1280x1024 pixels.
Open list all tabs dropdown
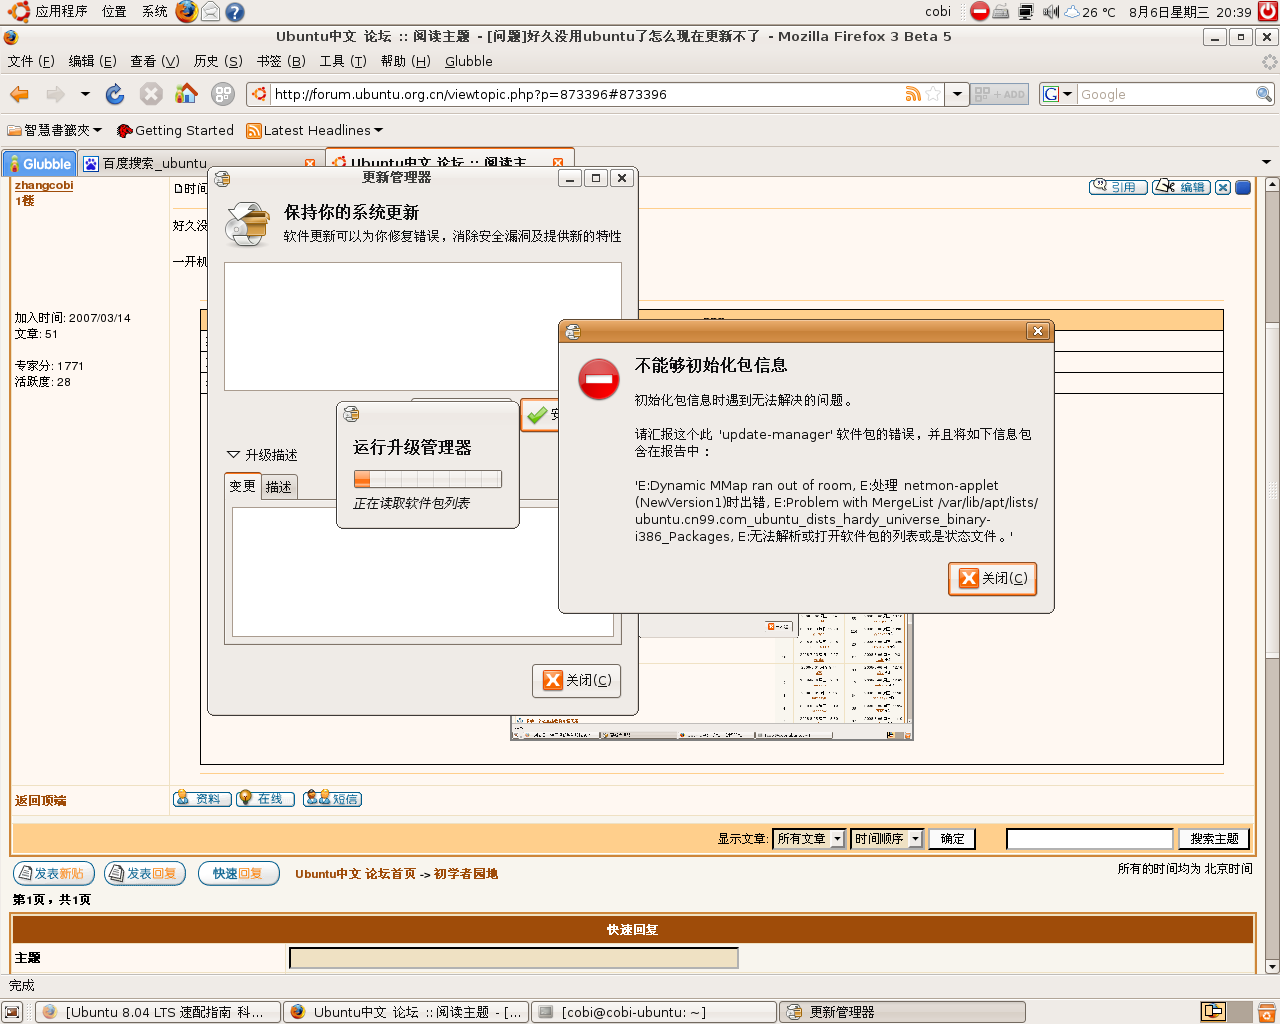(1266, 162)
